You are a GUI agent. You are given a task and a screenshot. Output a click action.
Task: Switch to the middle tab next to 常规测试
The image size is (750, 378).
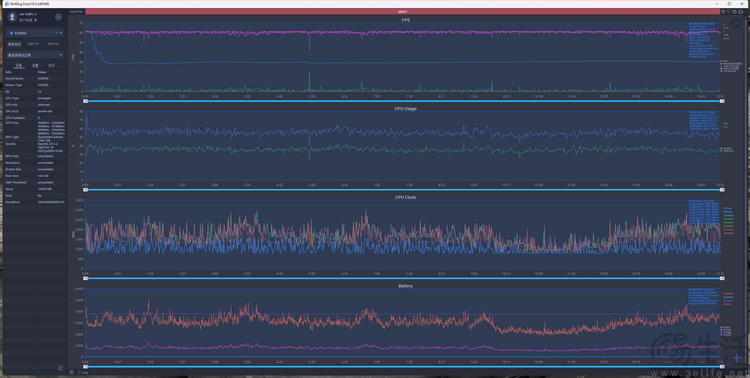(33, 44)
